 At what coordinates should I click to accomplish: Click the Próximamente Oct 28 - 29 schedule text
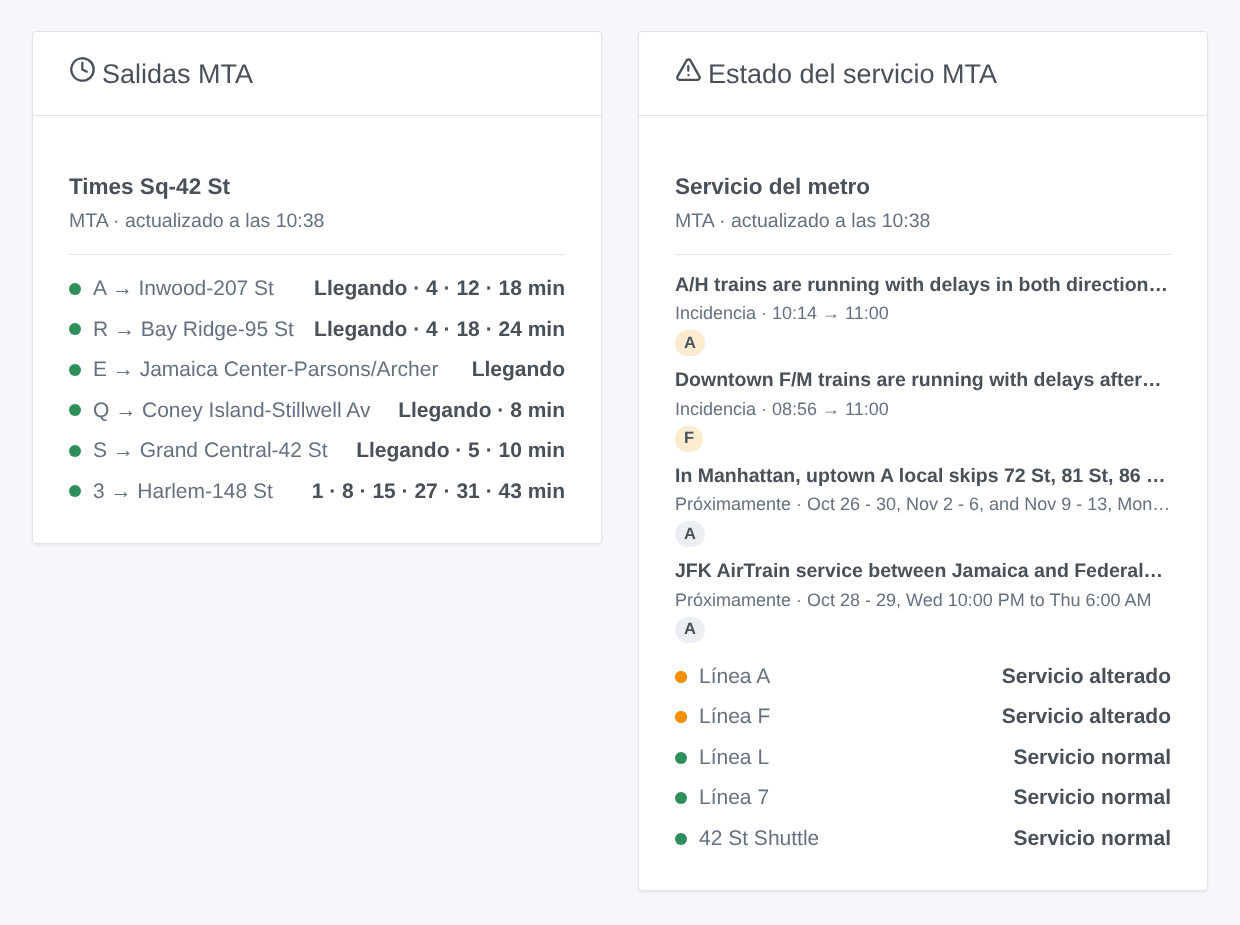click(x=913, y=601)
